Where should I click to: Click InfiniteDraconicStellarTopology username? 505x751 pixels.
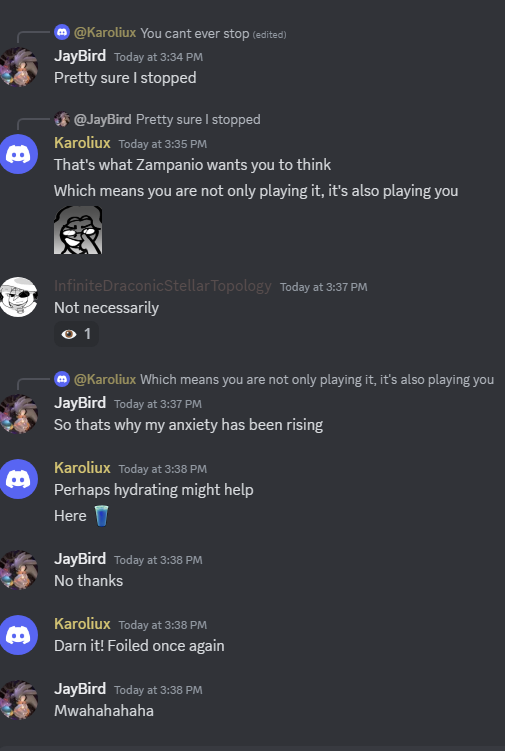(163, 286)
